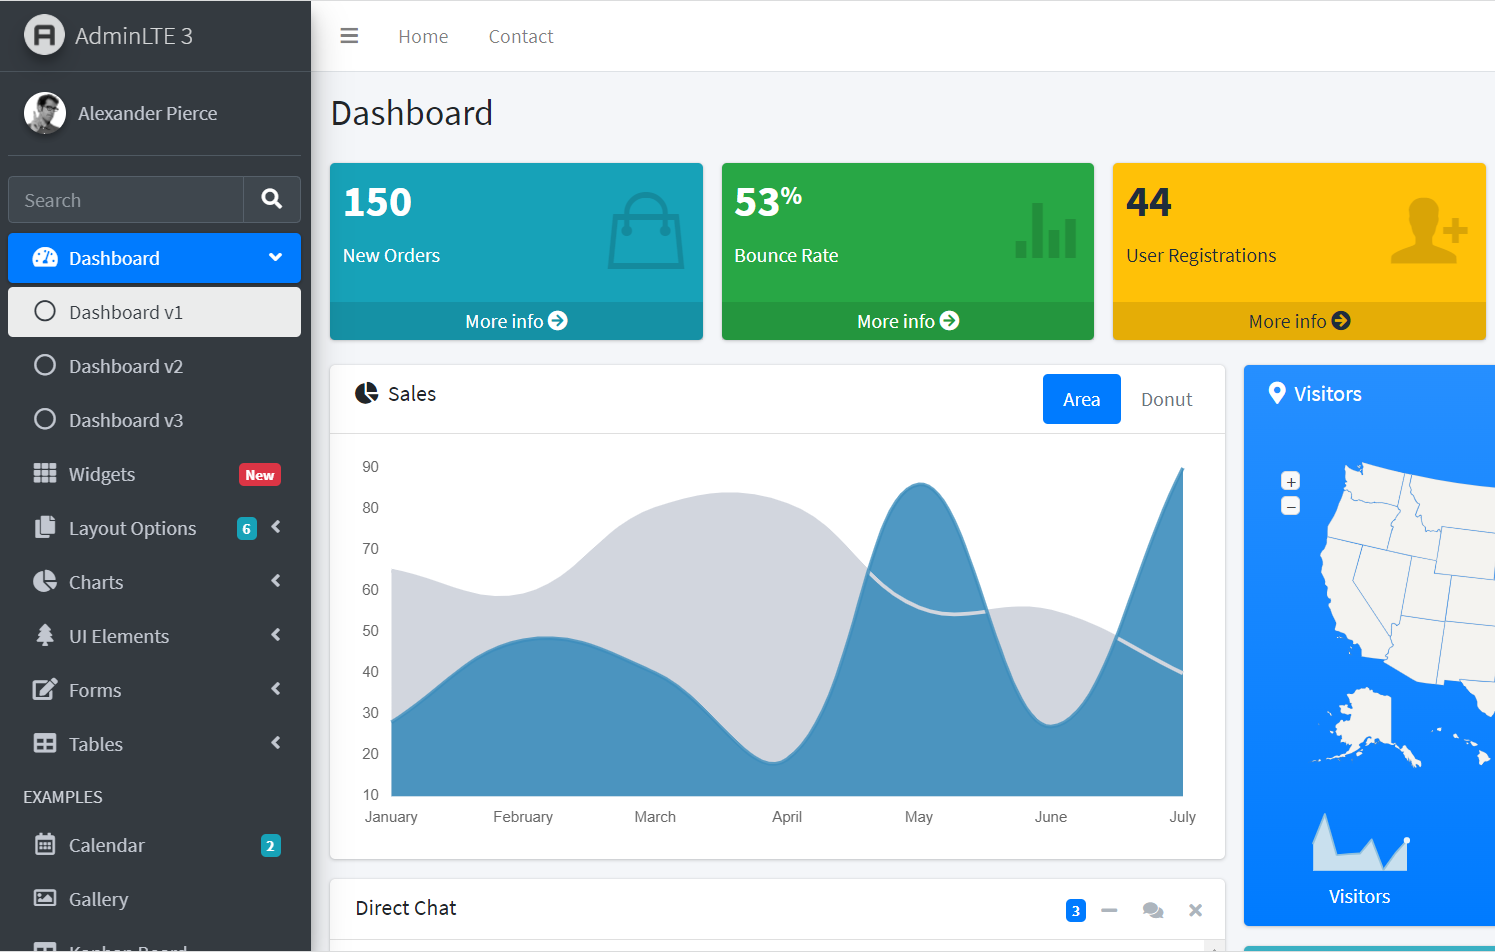Click the Visitors sparkline chart
This screenshot has height=952, width=1495.
coord(1360,842)
